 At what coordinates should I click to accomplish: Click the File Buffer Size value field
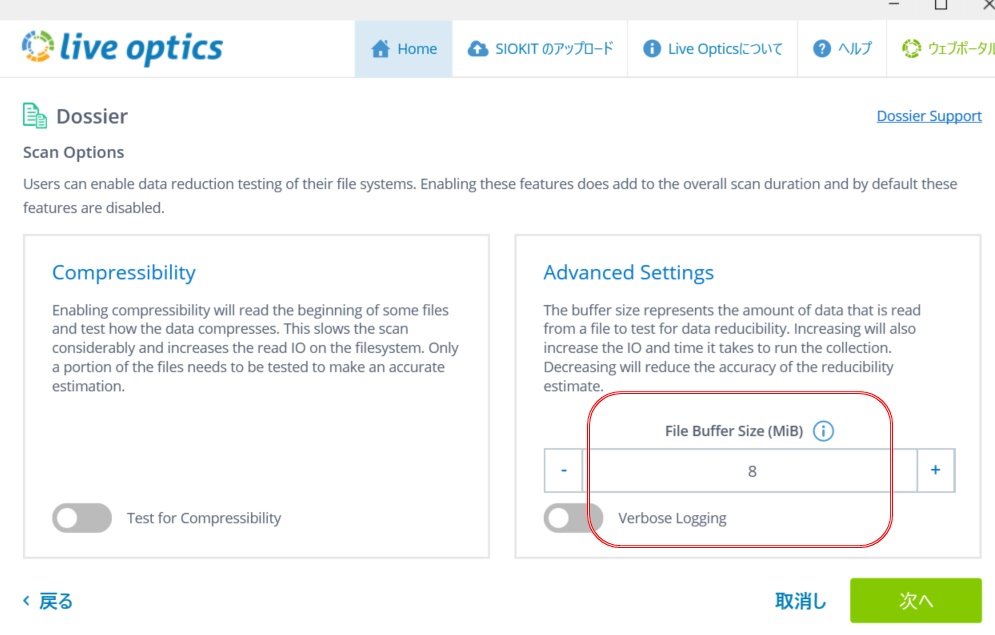tap(749, 471)
